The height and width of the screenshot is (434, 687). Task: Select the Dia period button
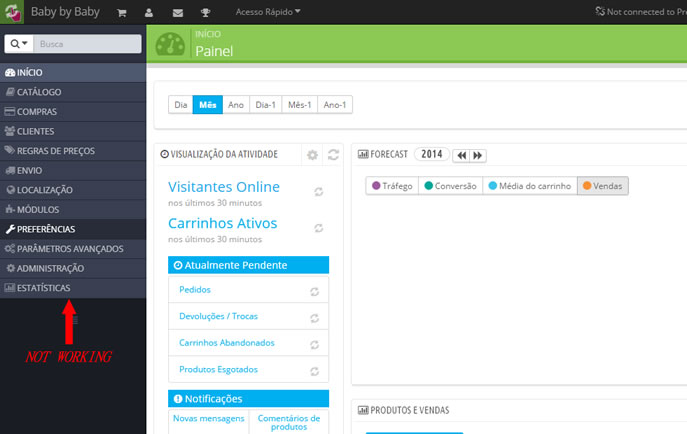coord(181,105)
